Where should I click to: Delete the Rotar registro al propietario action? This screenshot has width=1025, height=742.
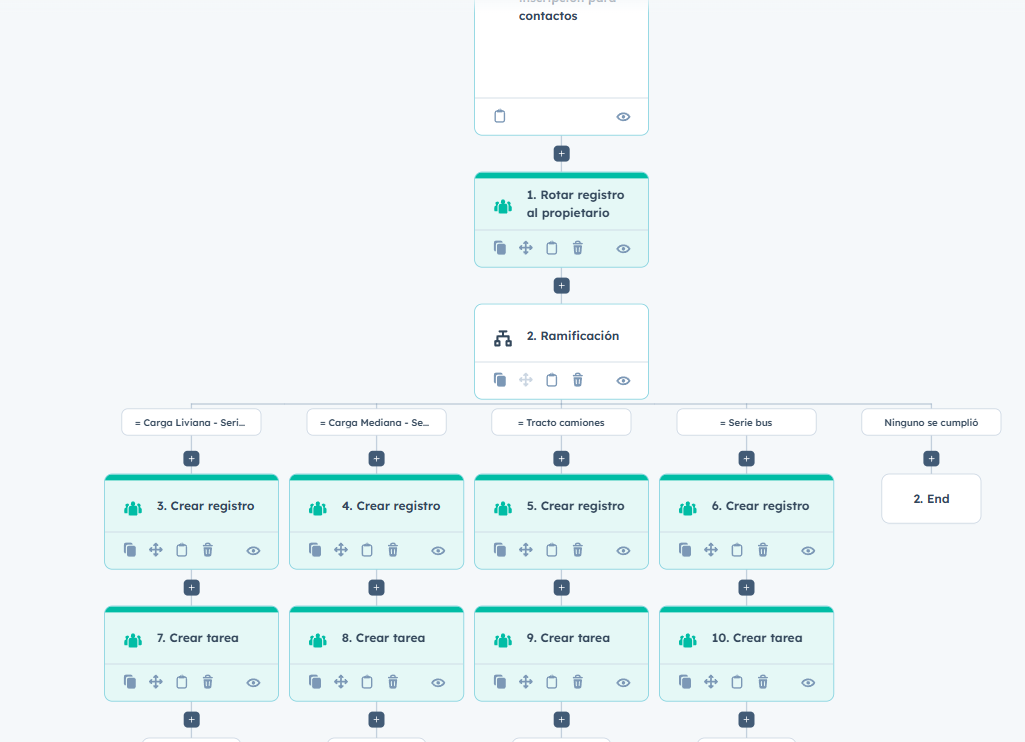[577, 248]
